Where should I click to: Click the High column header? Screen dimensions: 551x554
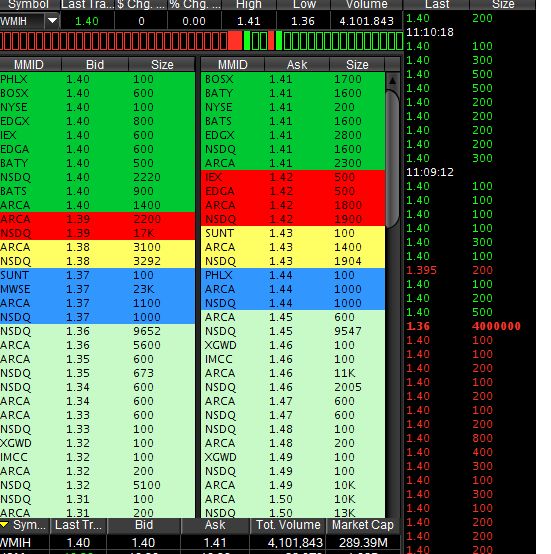(x=249, y=5)
